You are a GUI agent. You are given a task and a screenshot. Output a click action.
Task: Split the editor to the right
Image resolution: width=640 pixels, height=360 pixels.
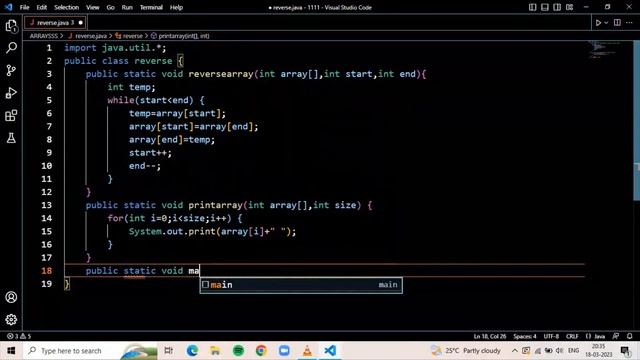tap(617, 22)
